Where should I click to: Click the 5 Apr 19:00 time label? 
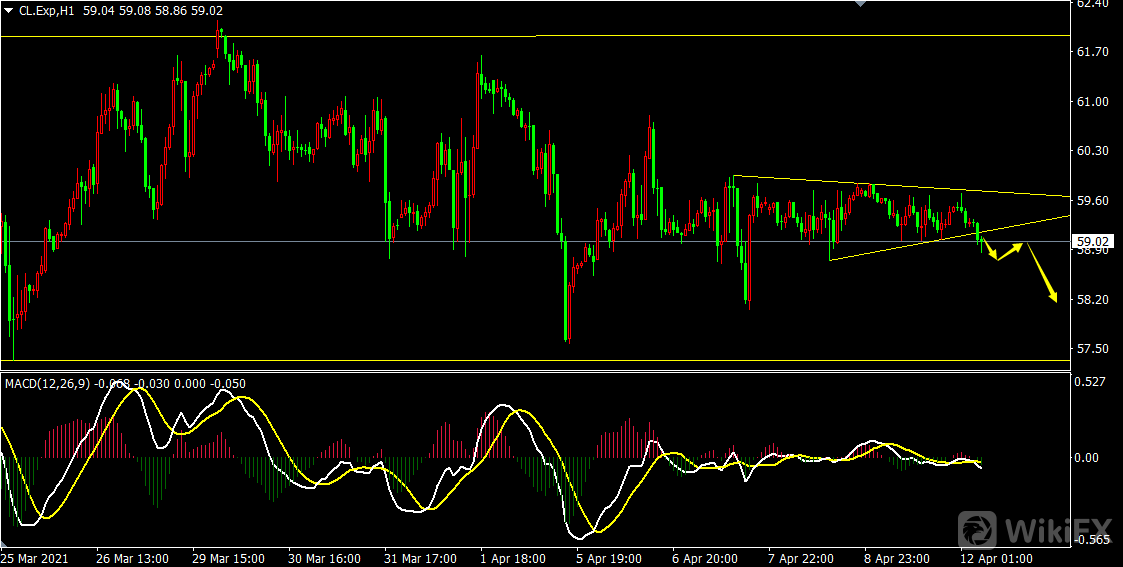pyautogui.click(x=610, y=557)
